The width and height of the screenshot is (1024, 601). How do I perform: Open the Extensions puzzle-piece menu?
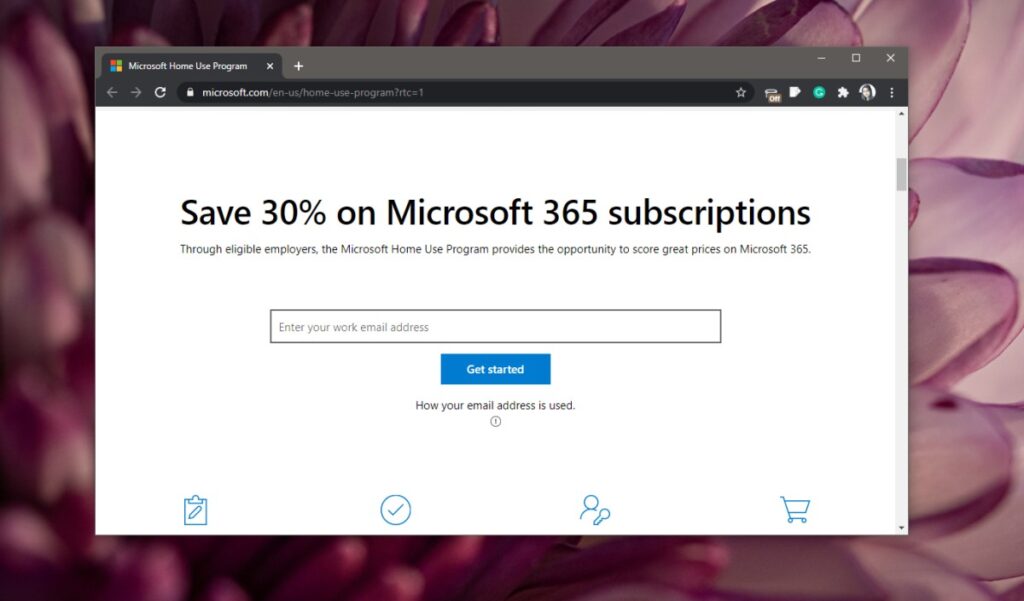[843, 92]
